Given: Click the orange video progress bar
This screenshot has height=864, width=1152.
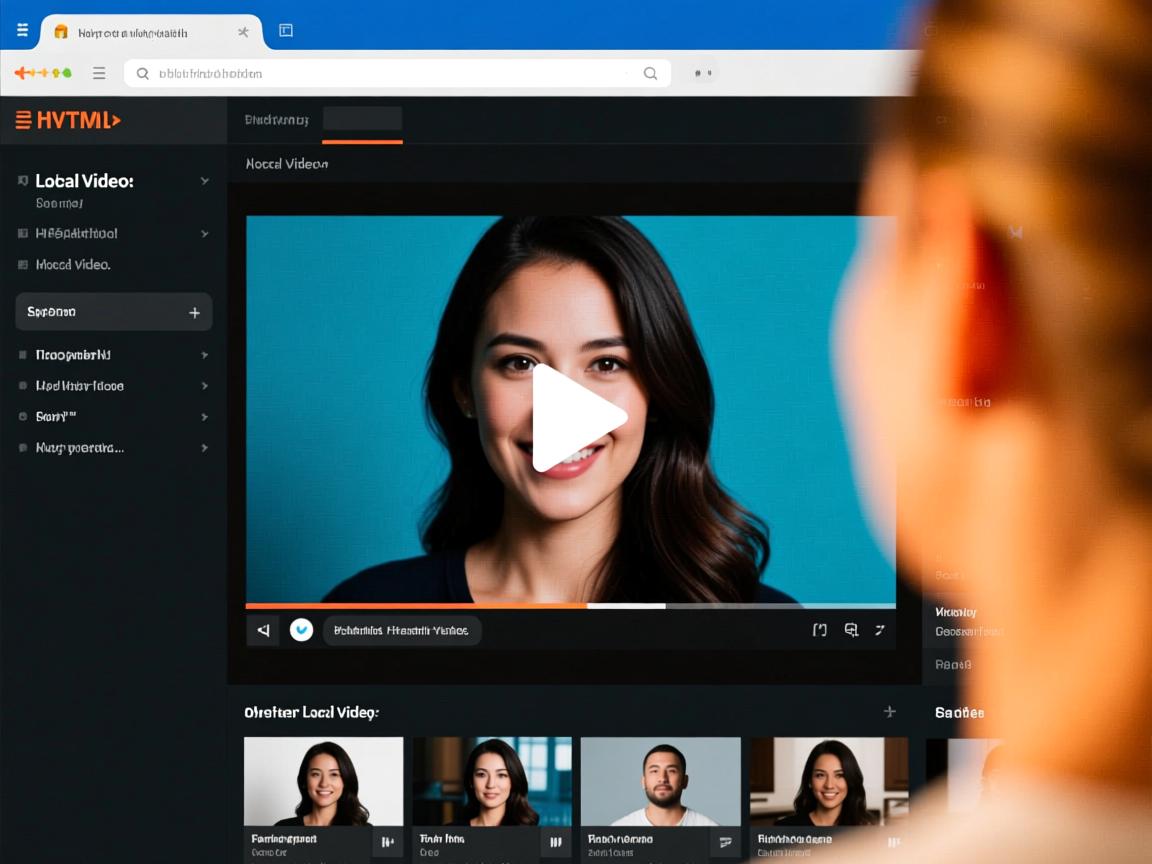Looking at the screenshot, I should [415, 606].
